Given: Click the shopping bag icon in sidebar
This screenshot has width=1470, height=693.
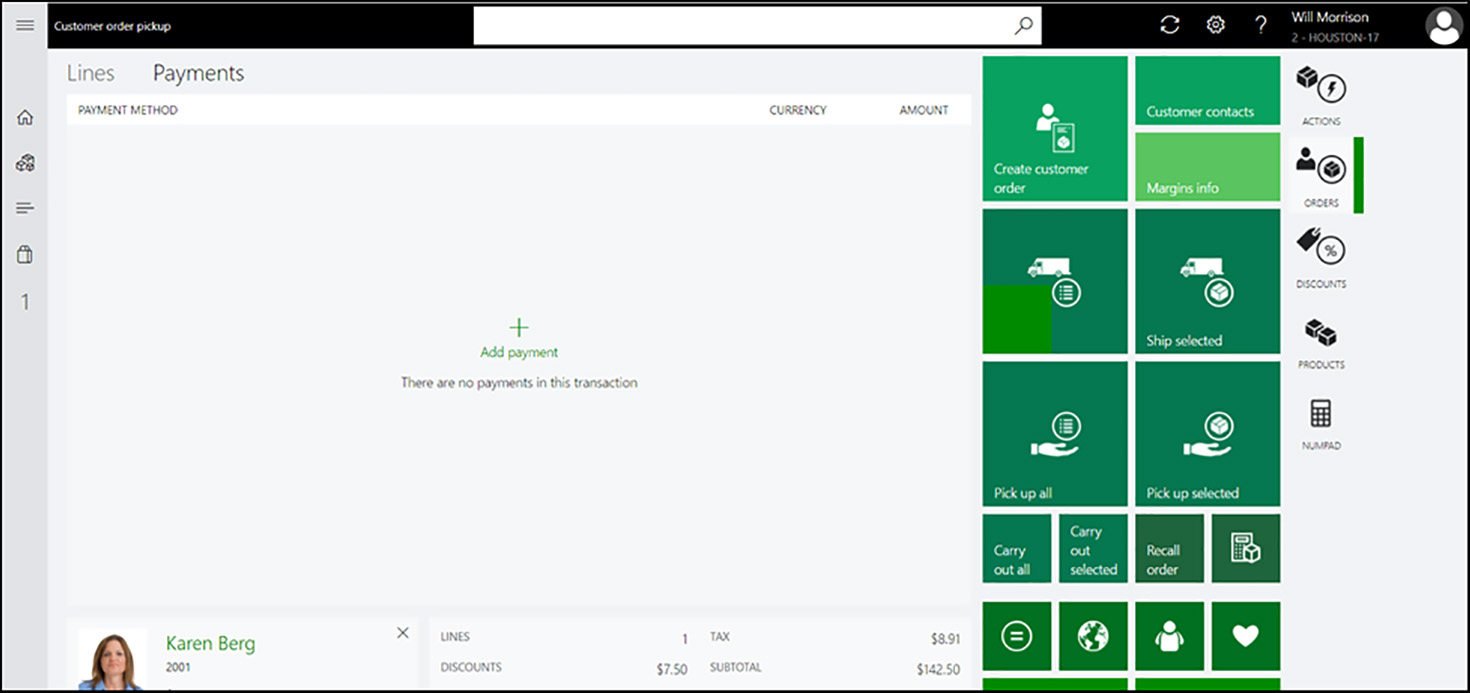Looking at the screenshot, I should coord(25,255).
